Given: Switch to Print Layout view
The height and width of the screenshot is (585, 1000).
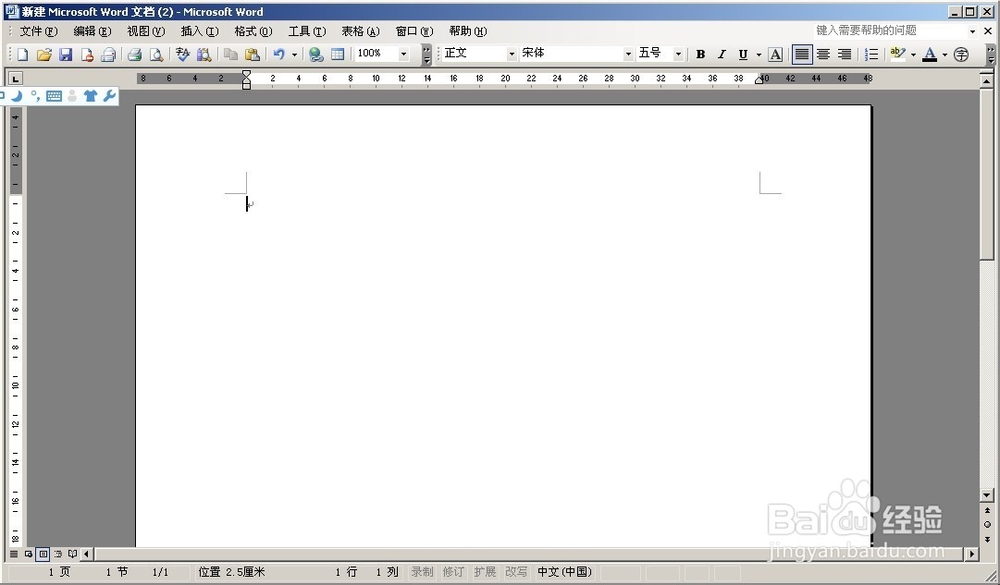Looking at the screenshot, I should 43,554.
